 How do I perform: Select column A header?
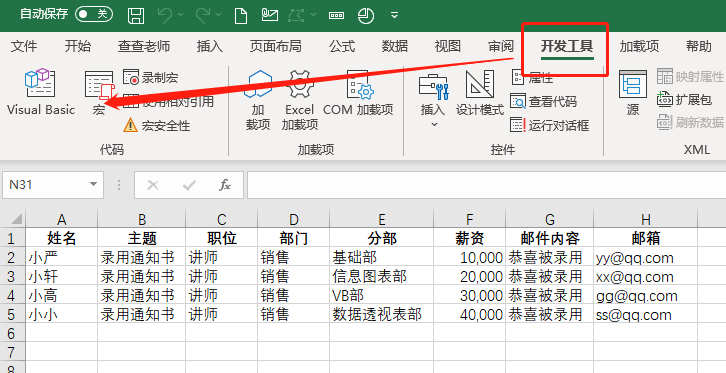[62, 219]
